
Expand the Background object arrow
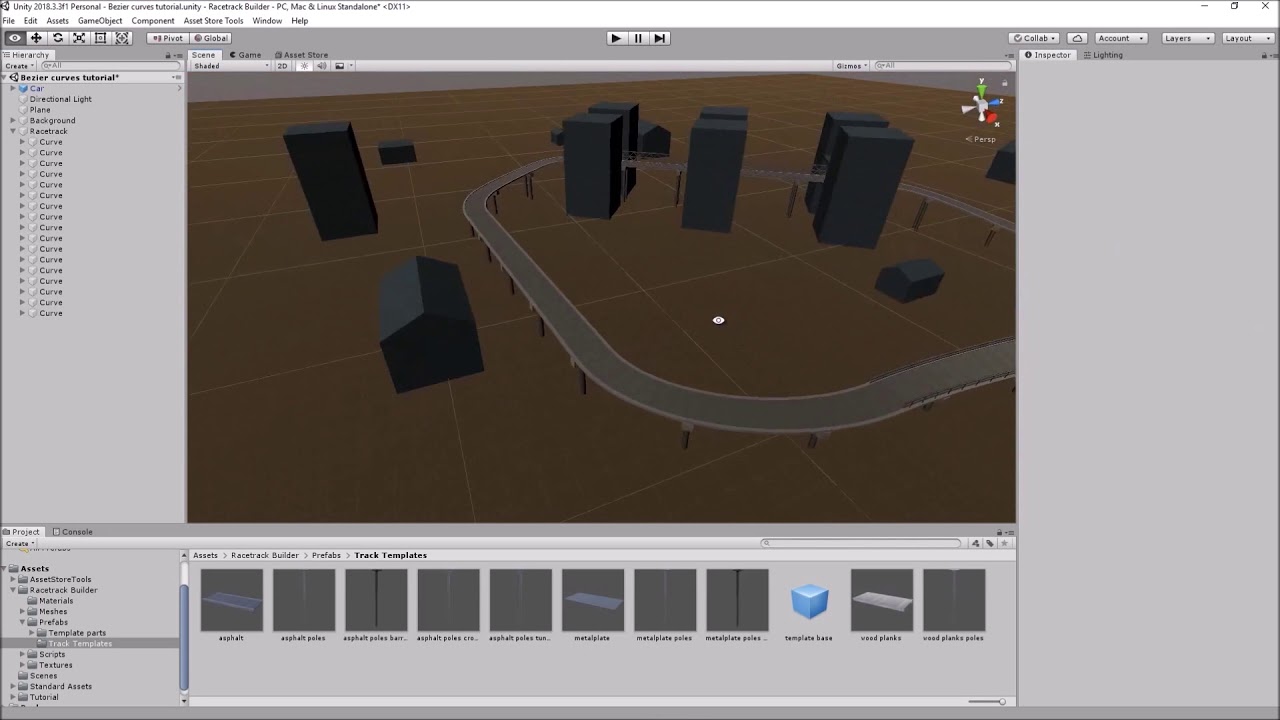(x=13, y=121)
